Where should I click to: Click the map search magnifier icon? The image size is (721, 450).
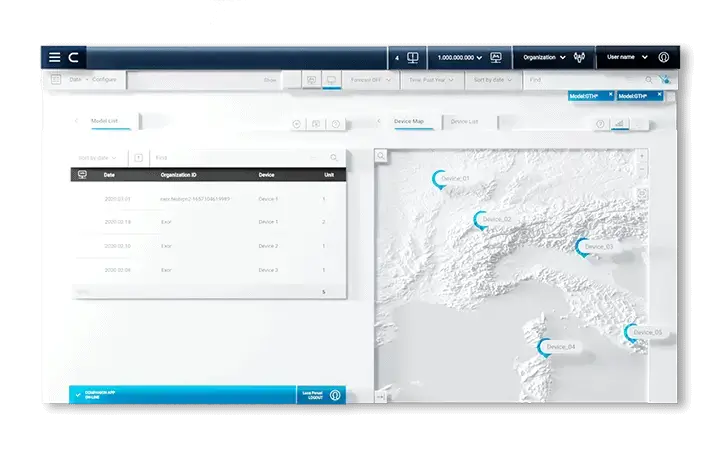tap(381, 156)
